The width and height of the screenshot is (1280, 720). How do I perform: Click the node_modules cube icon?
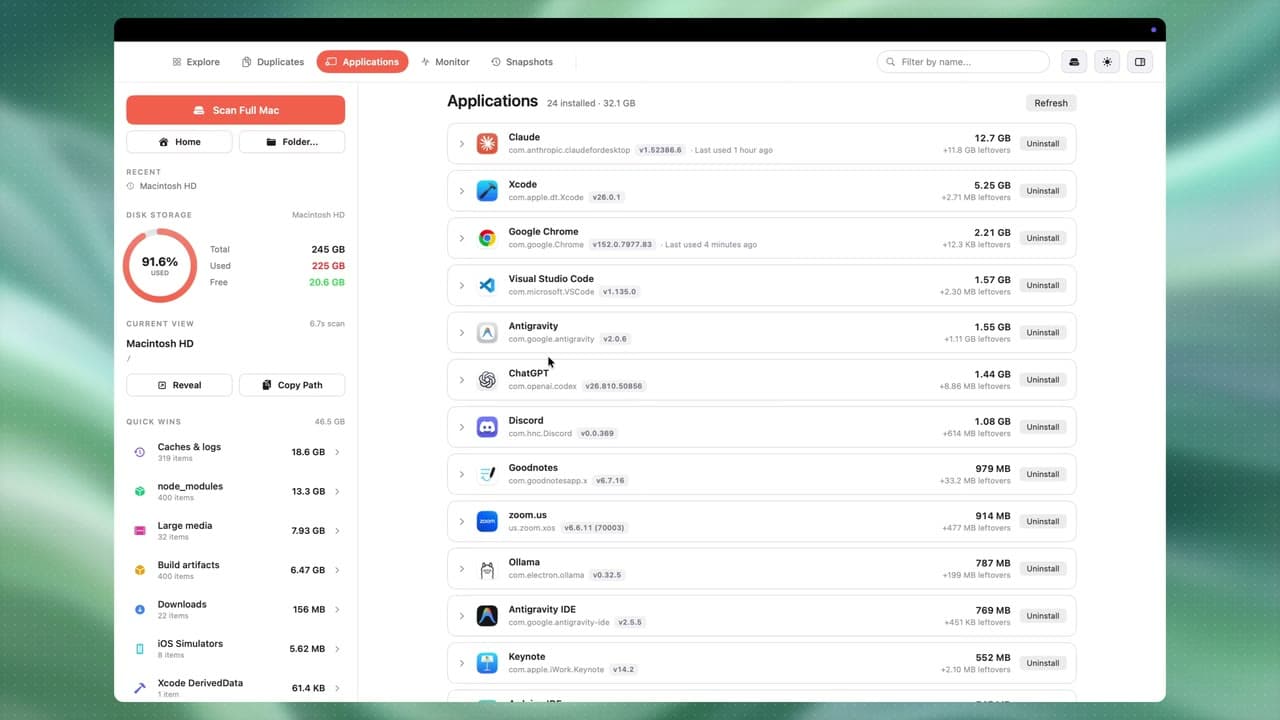click(140, 491)
